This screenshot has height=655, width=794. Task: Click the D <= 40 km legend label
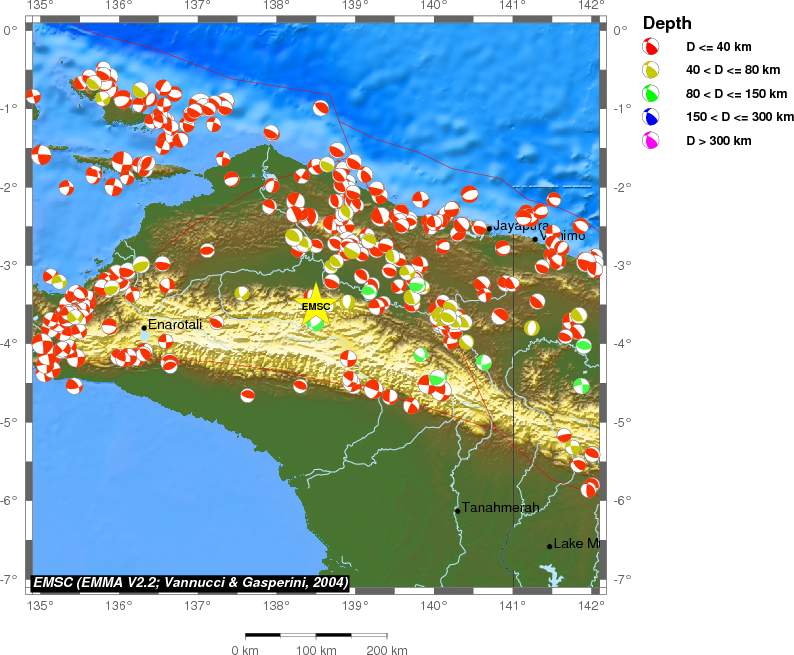pyautogui.click(x=719, y=47)
